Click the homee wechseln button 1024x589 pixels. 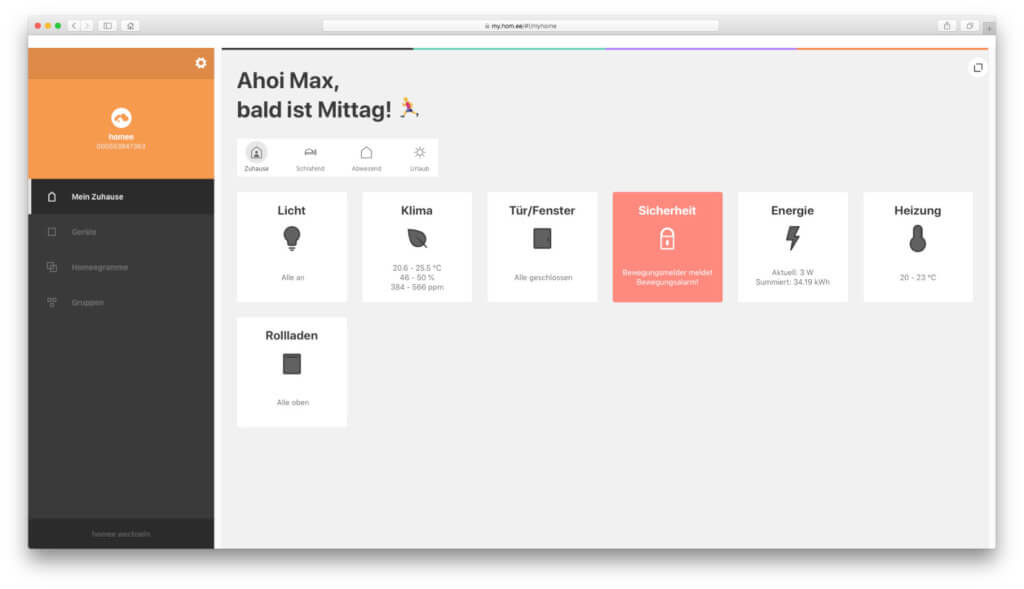click(x=120, y=534)
